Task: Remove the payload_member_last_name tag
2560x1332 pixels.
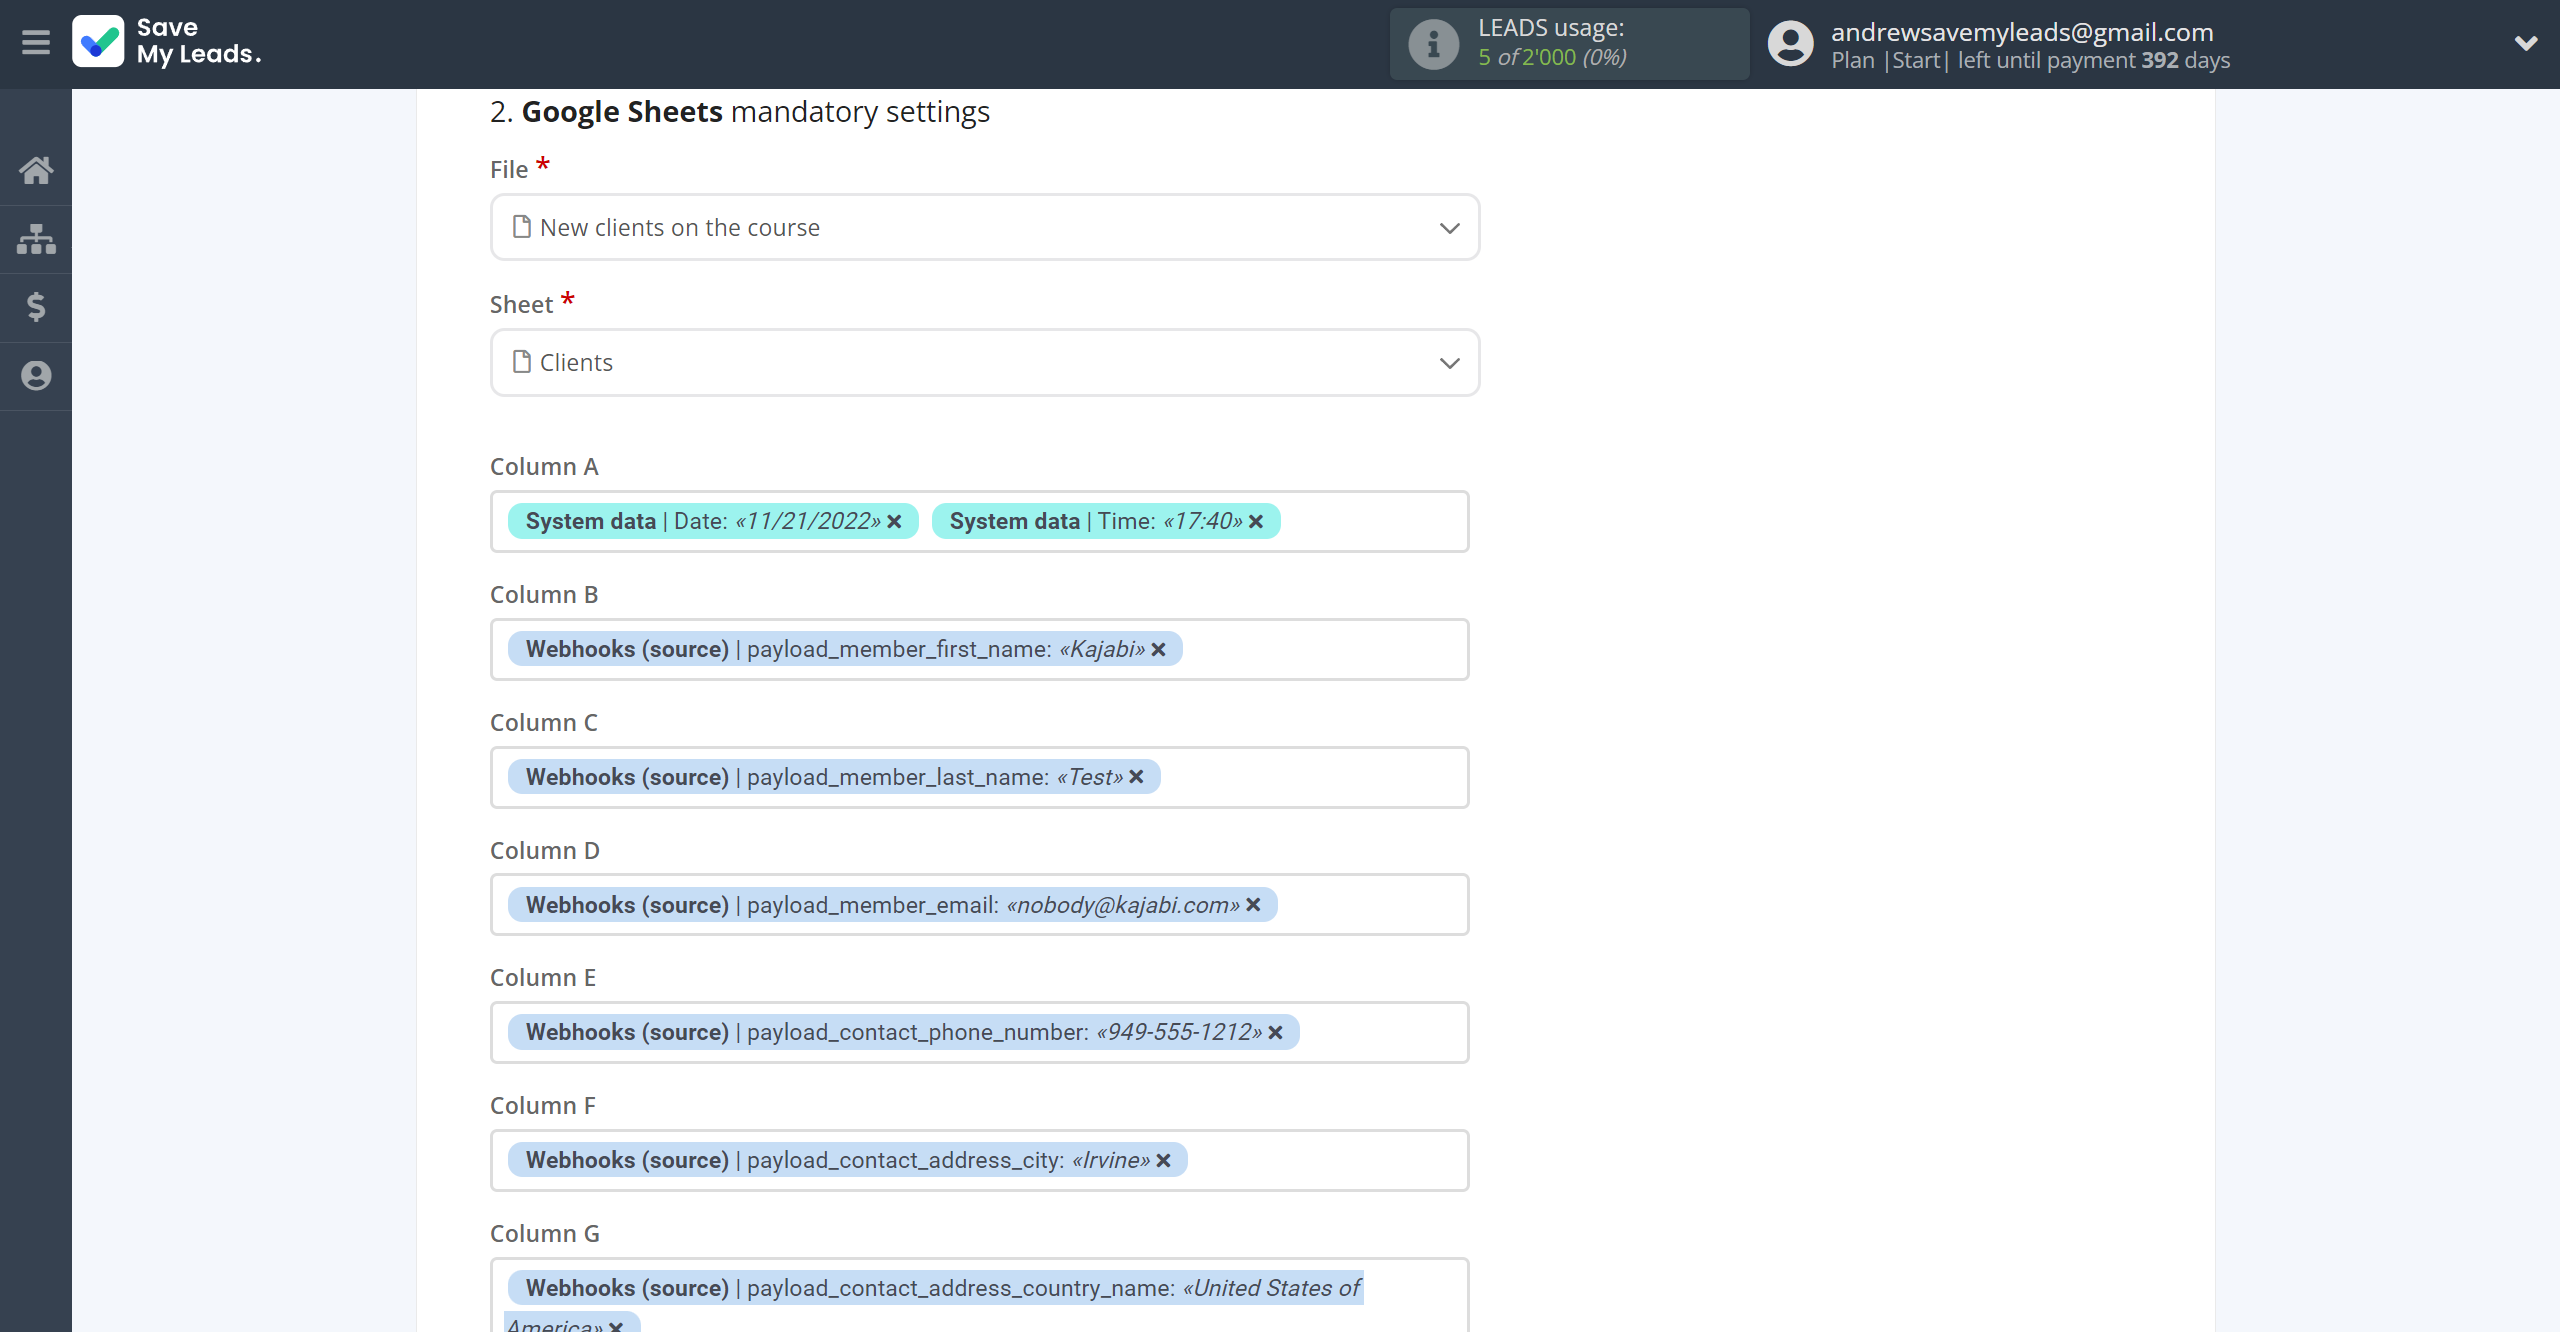Action: [x=1137, y=777]
